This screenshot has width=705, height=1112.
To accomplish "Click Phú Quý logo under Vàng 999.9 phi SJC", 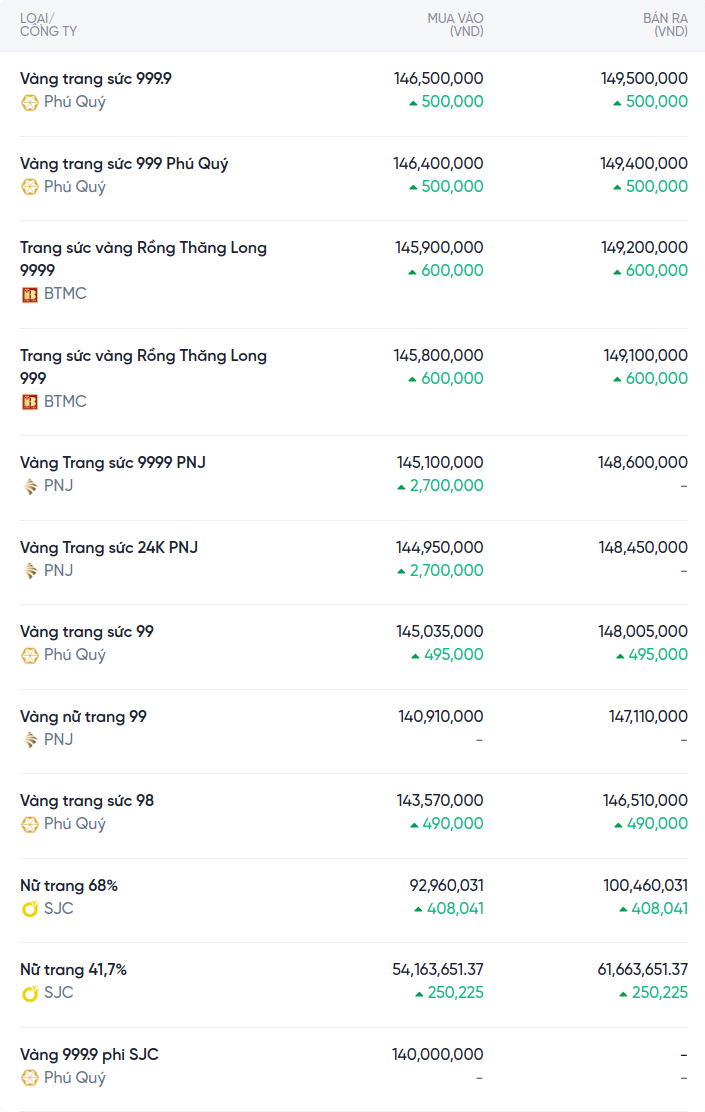I will [x=30, y=1078].
